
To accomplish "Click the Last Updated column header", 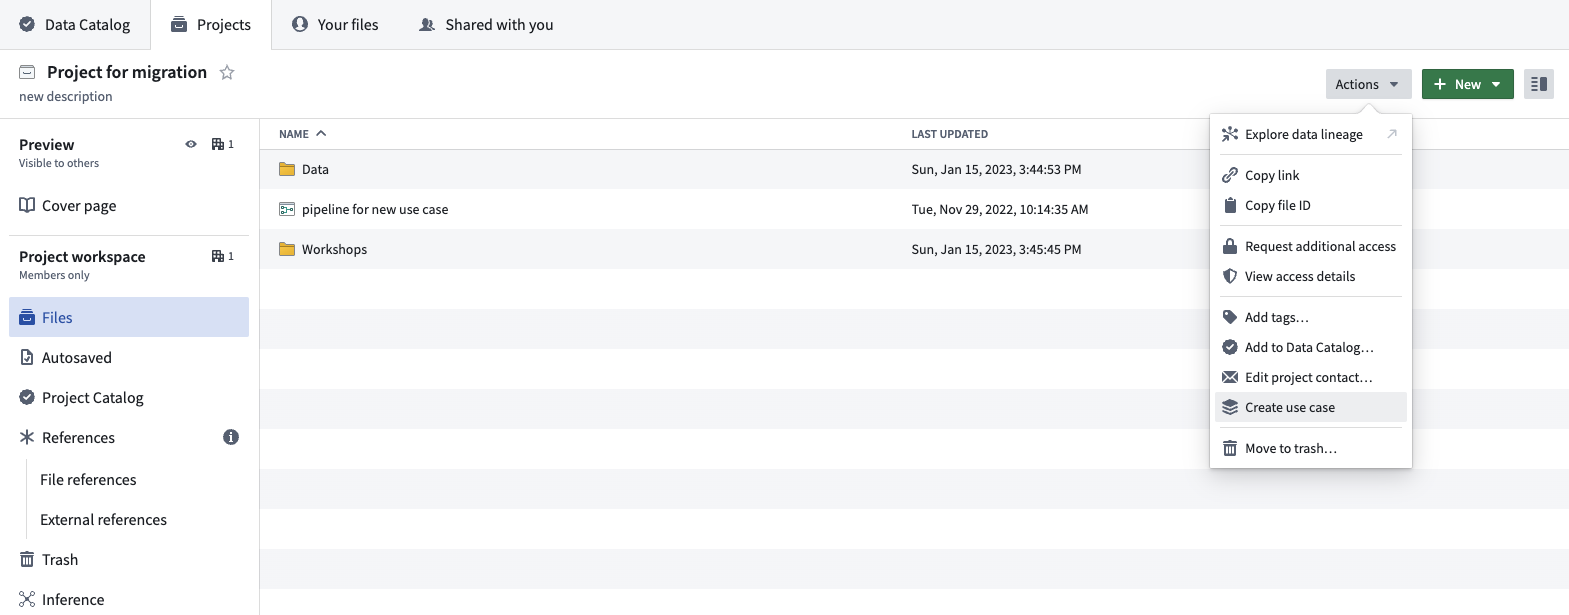I will pyautogui.click(x=949, y=134).
